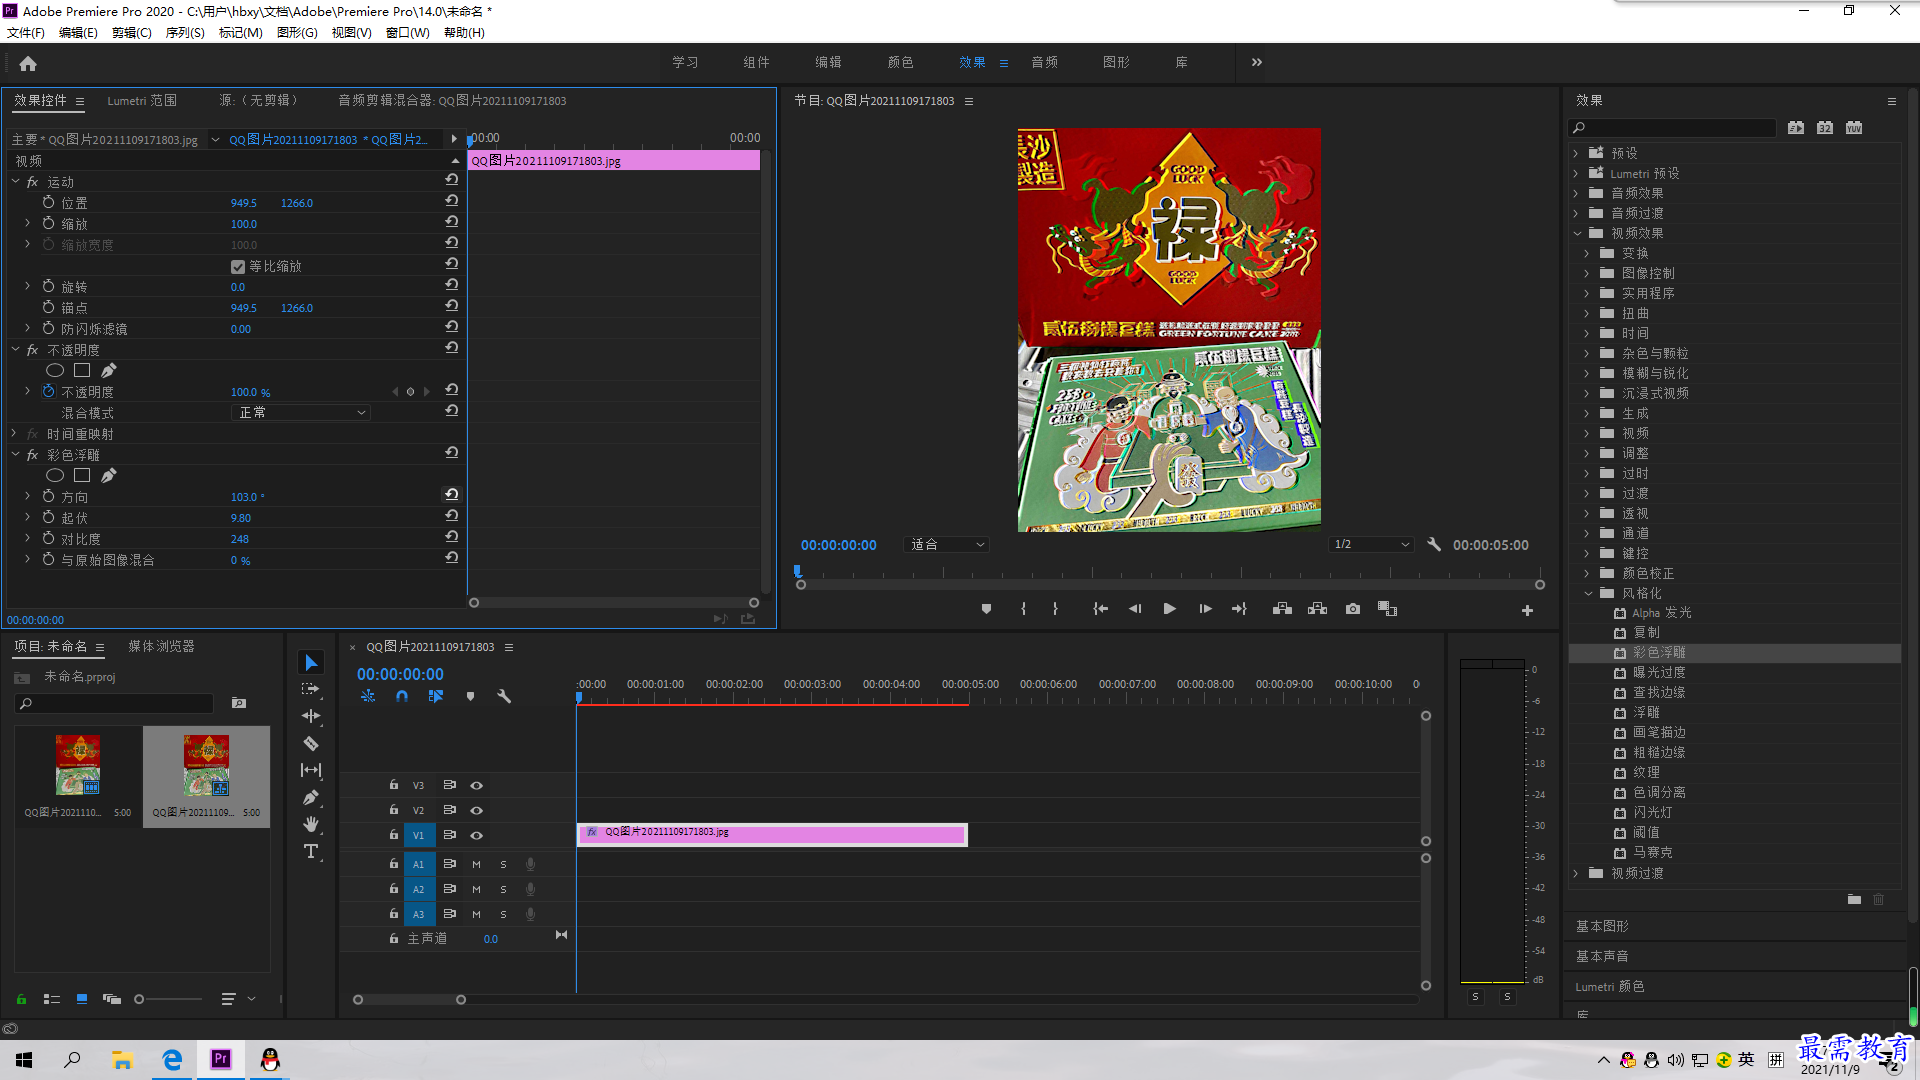Select the Type tool
The width and height of the screenshot is (1920, 1080).
(x=311, y=851)
